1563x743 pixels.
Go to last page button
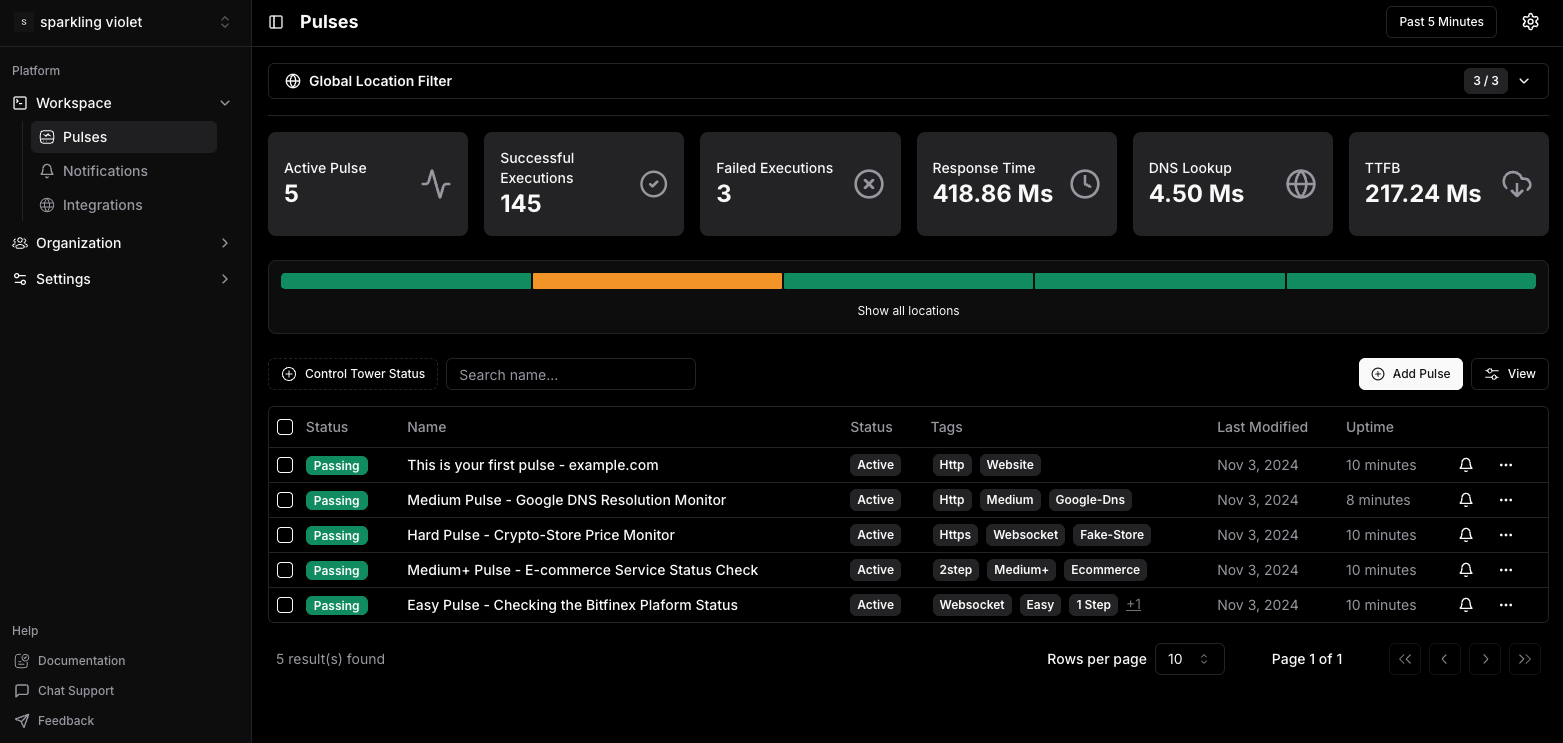(x=1525, y=659)
